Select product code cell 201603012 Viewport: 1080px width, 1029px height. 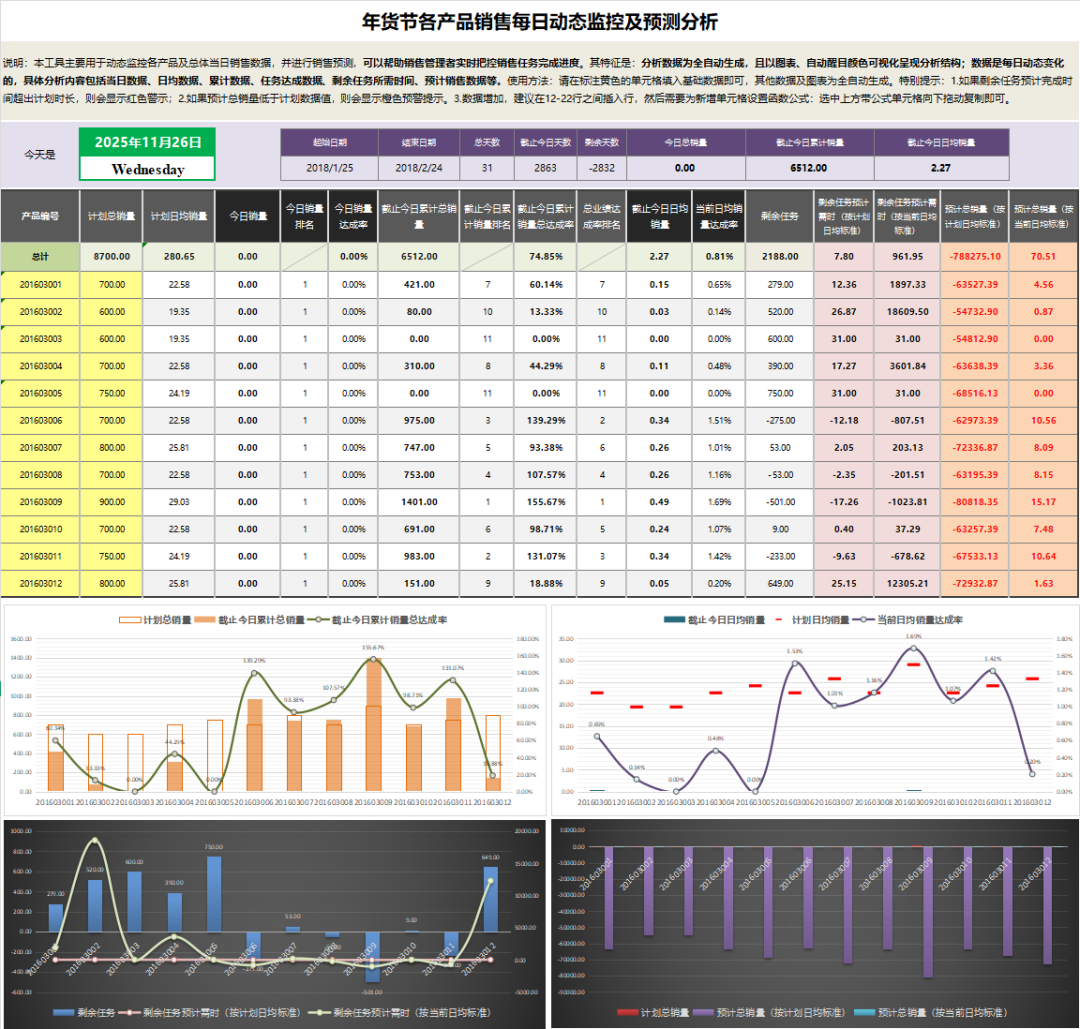pyautogui.click(x=40, y=583)
